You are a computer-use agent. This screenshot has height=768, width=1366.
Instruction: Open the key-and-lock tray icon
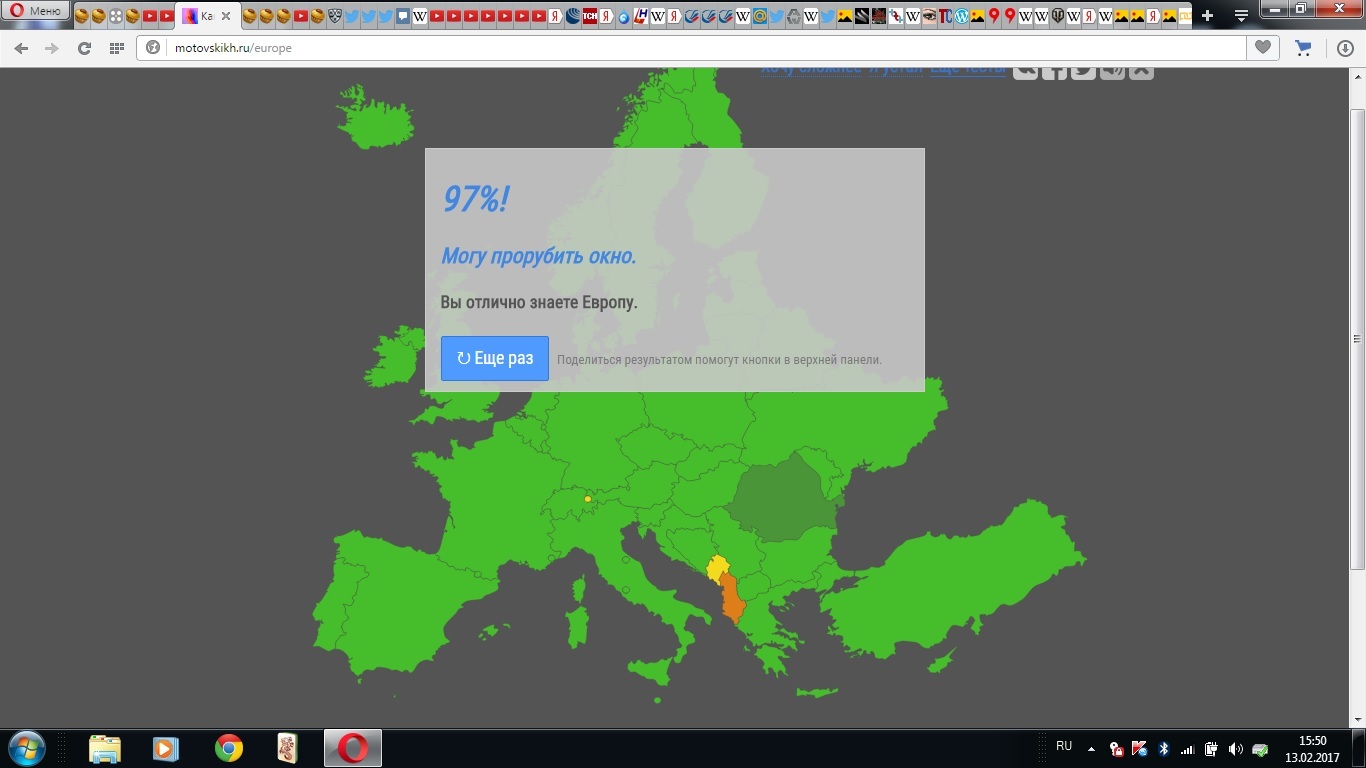[x=1117, y=749]
